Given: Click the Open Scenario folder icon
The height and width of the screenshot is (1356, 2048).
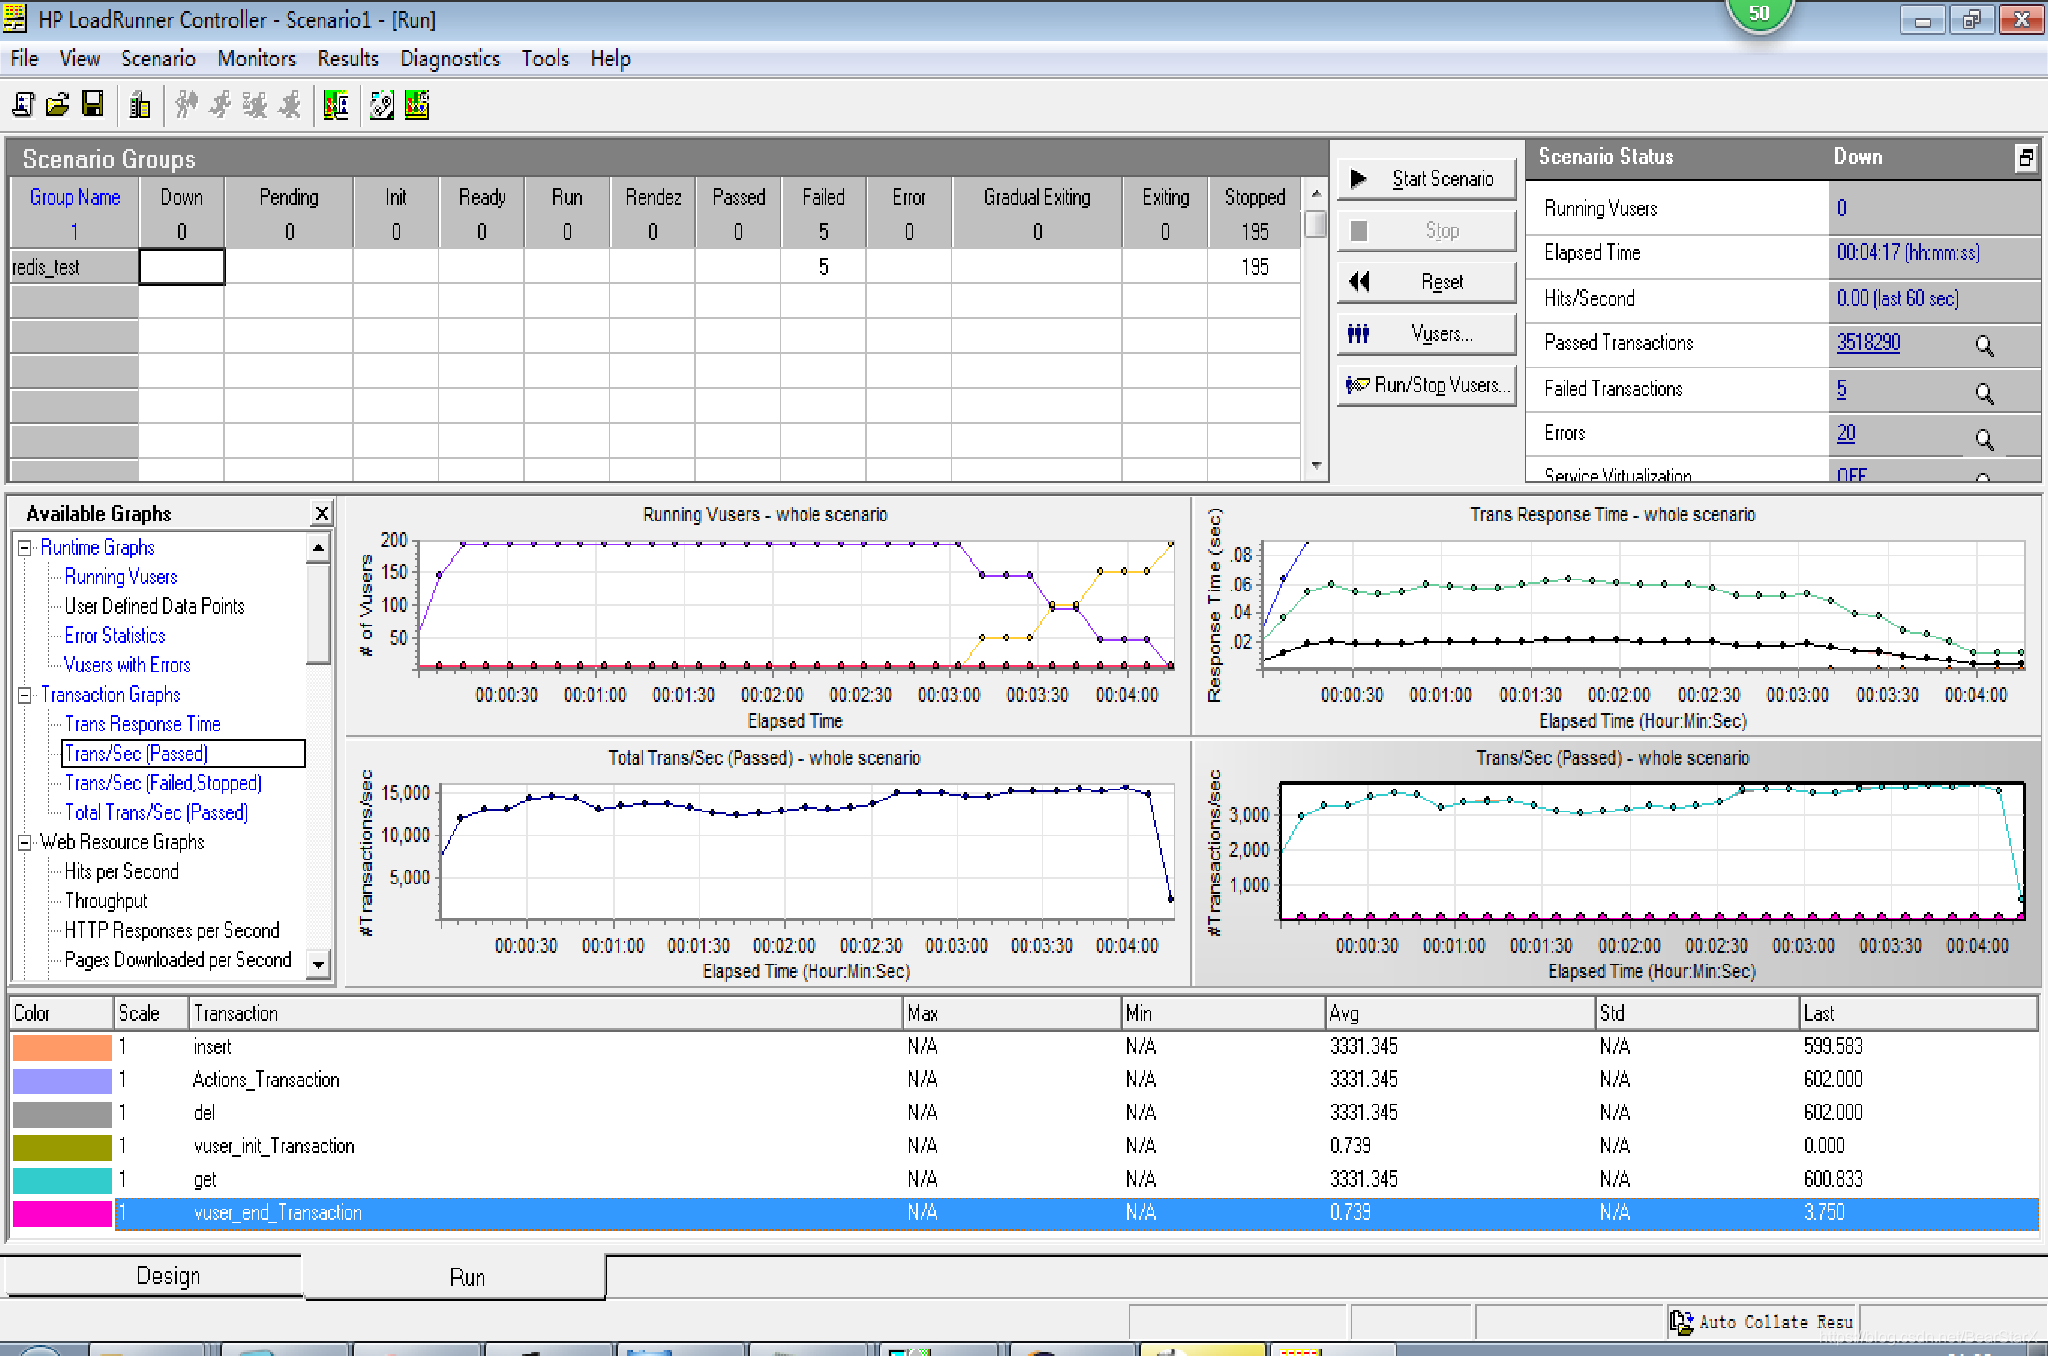Looking at the screenshot, I should click(58, 105).
